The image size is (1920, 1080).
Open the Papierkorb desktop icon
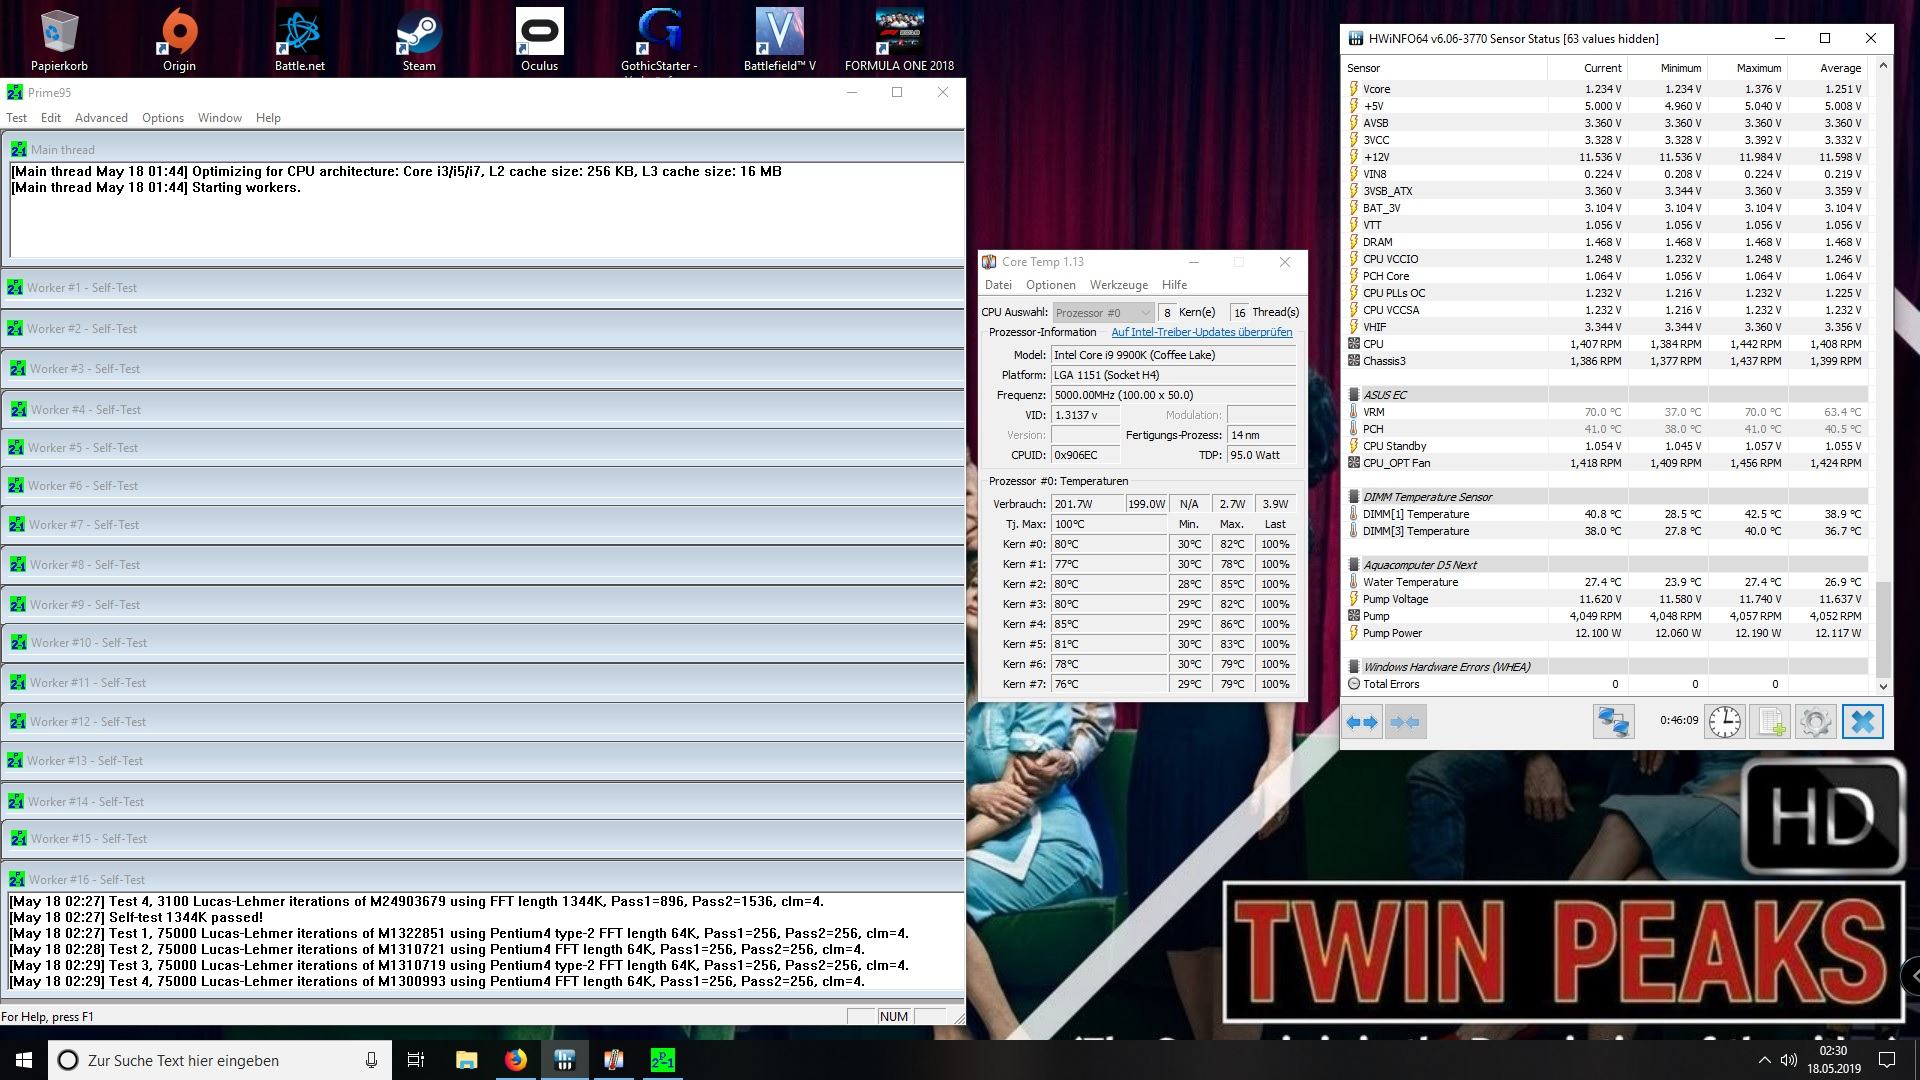pos(59,40)
